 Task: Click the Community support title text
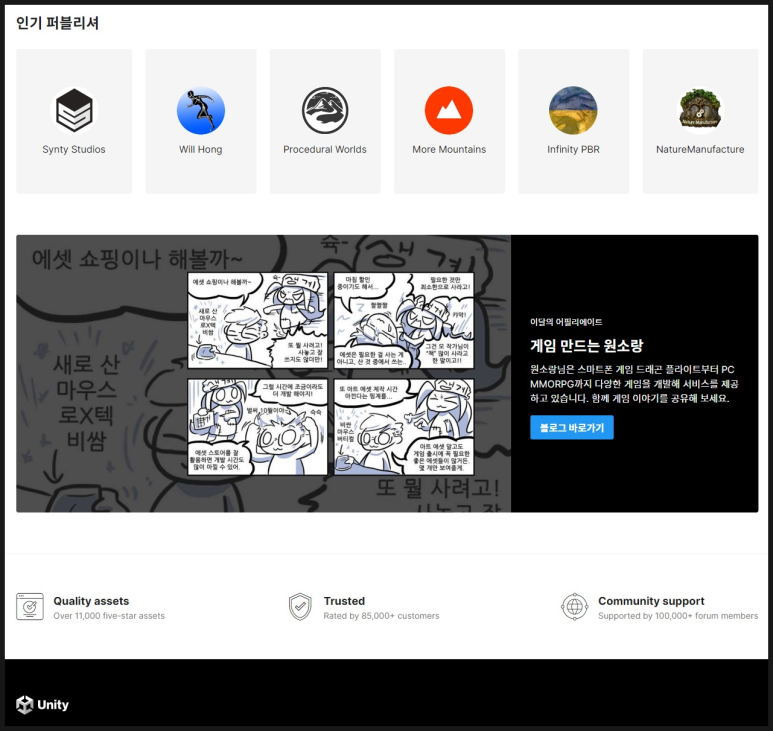[651, 601]
